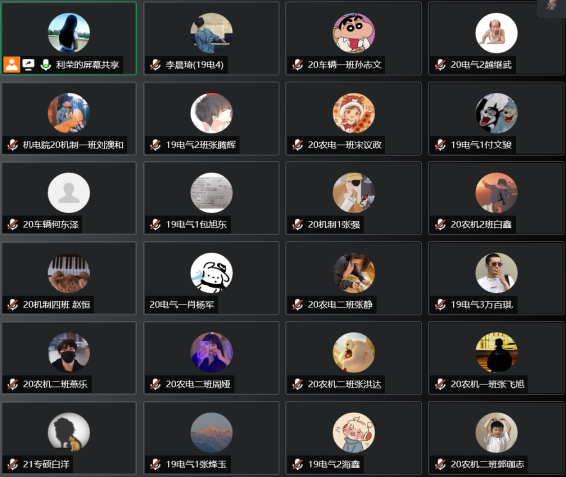Select the Crayon Shin-chan avatar of 20车辆一班孙志文
Image resolution: width=566 pixels, height=477 pixels.
pyautogui.click(x=354, y=33)
